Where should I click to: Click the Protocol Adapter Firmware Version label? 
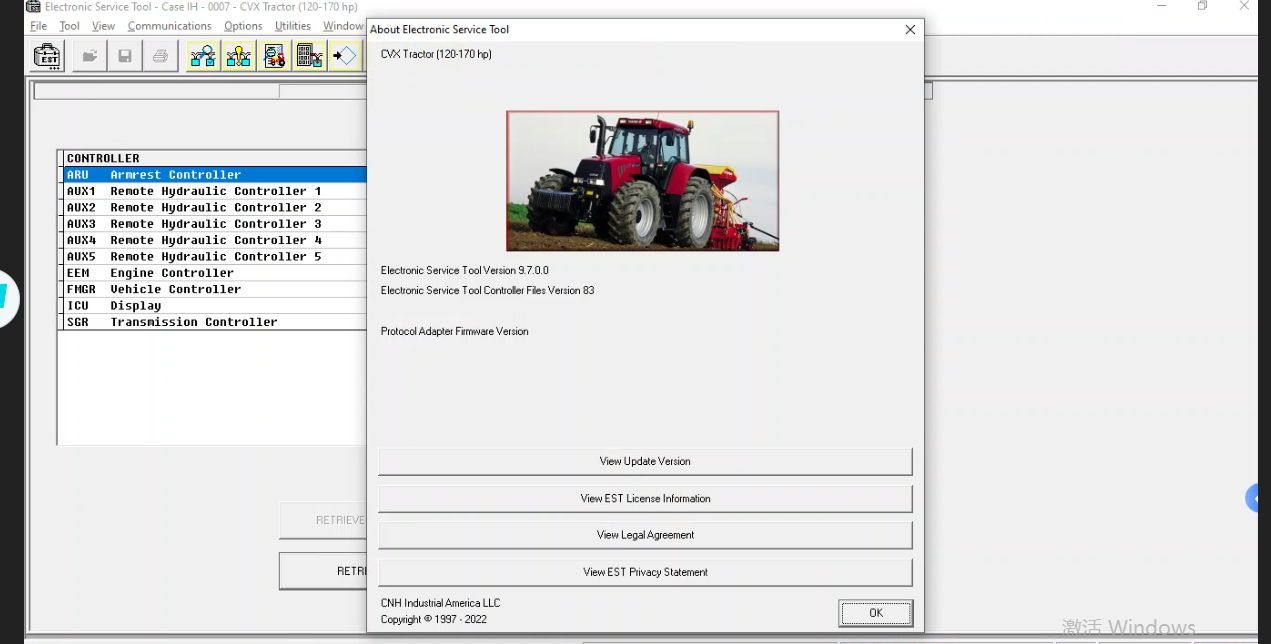(x=455, y=331)
